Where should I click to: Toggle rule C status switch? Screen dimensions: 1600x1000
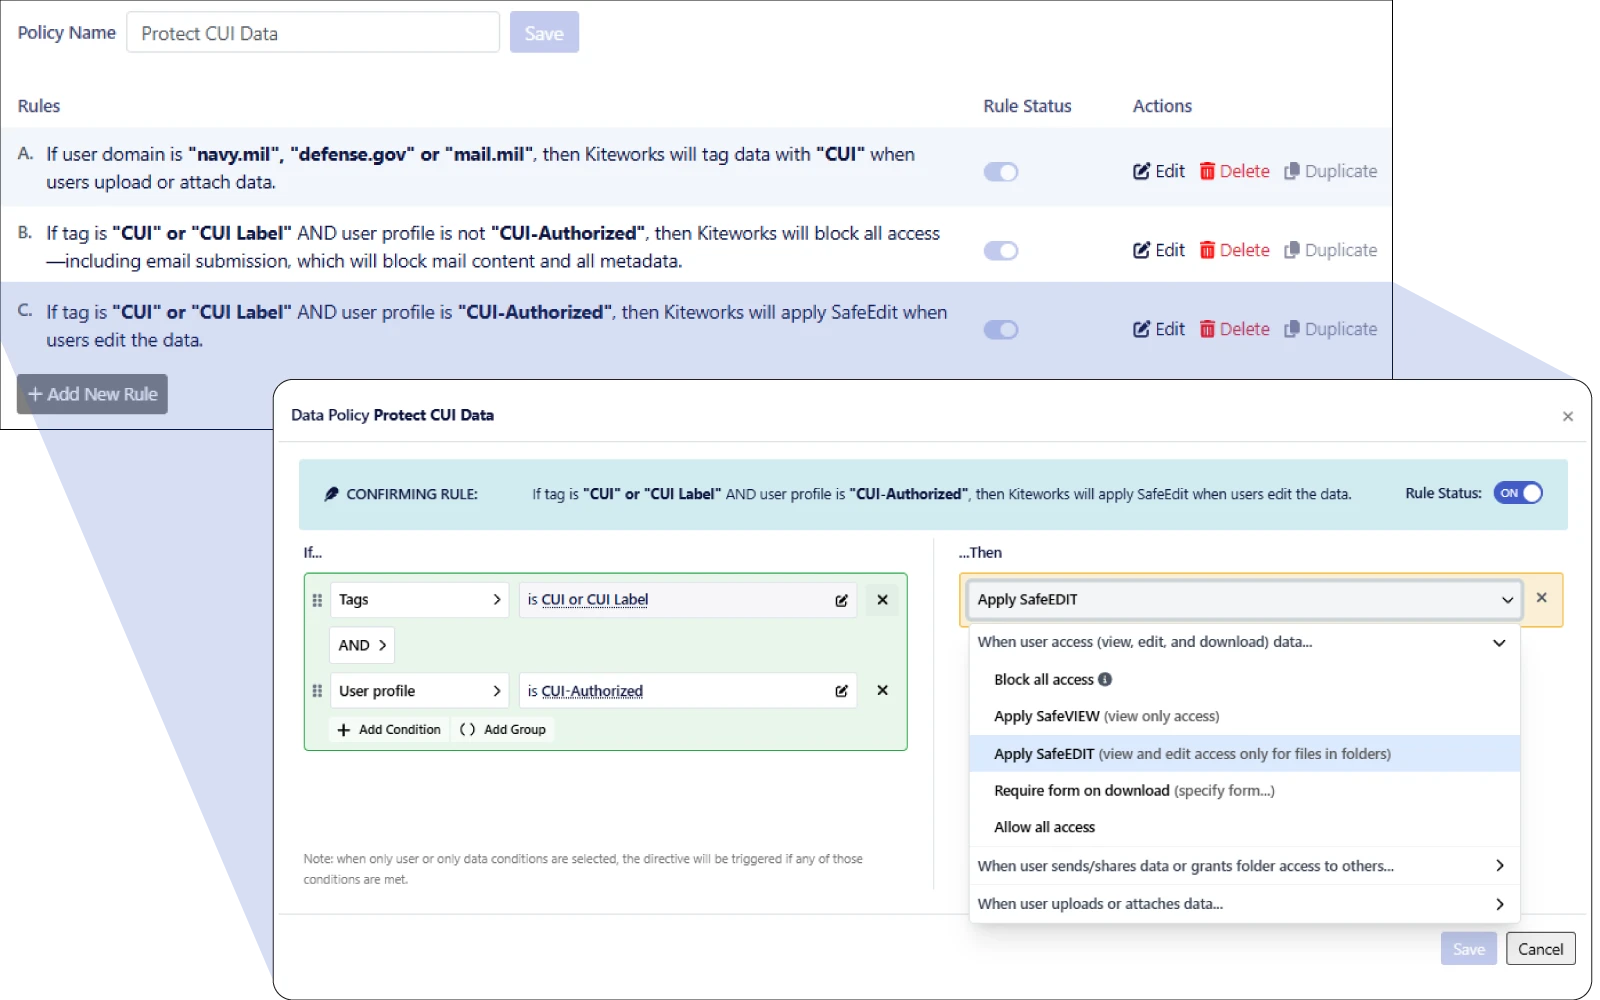1001,330
